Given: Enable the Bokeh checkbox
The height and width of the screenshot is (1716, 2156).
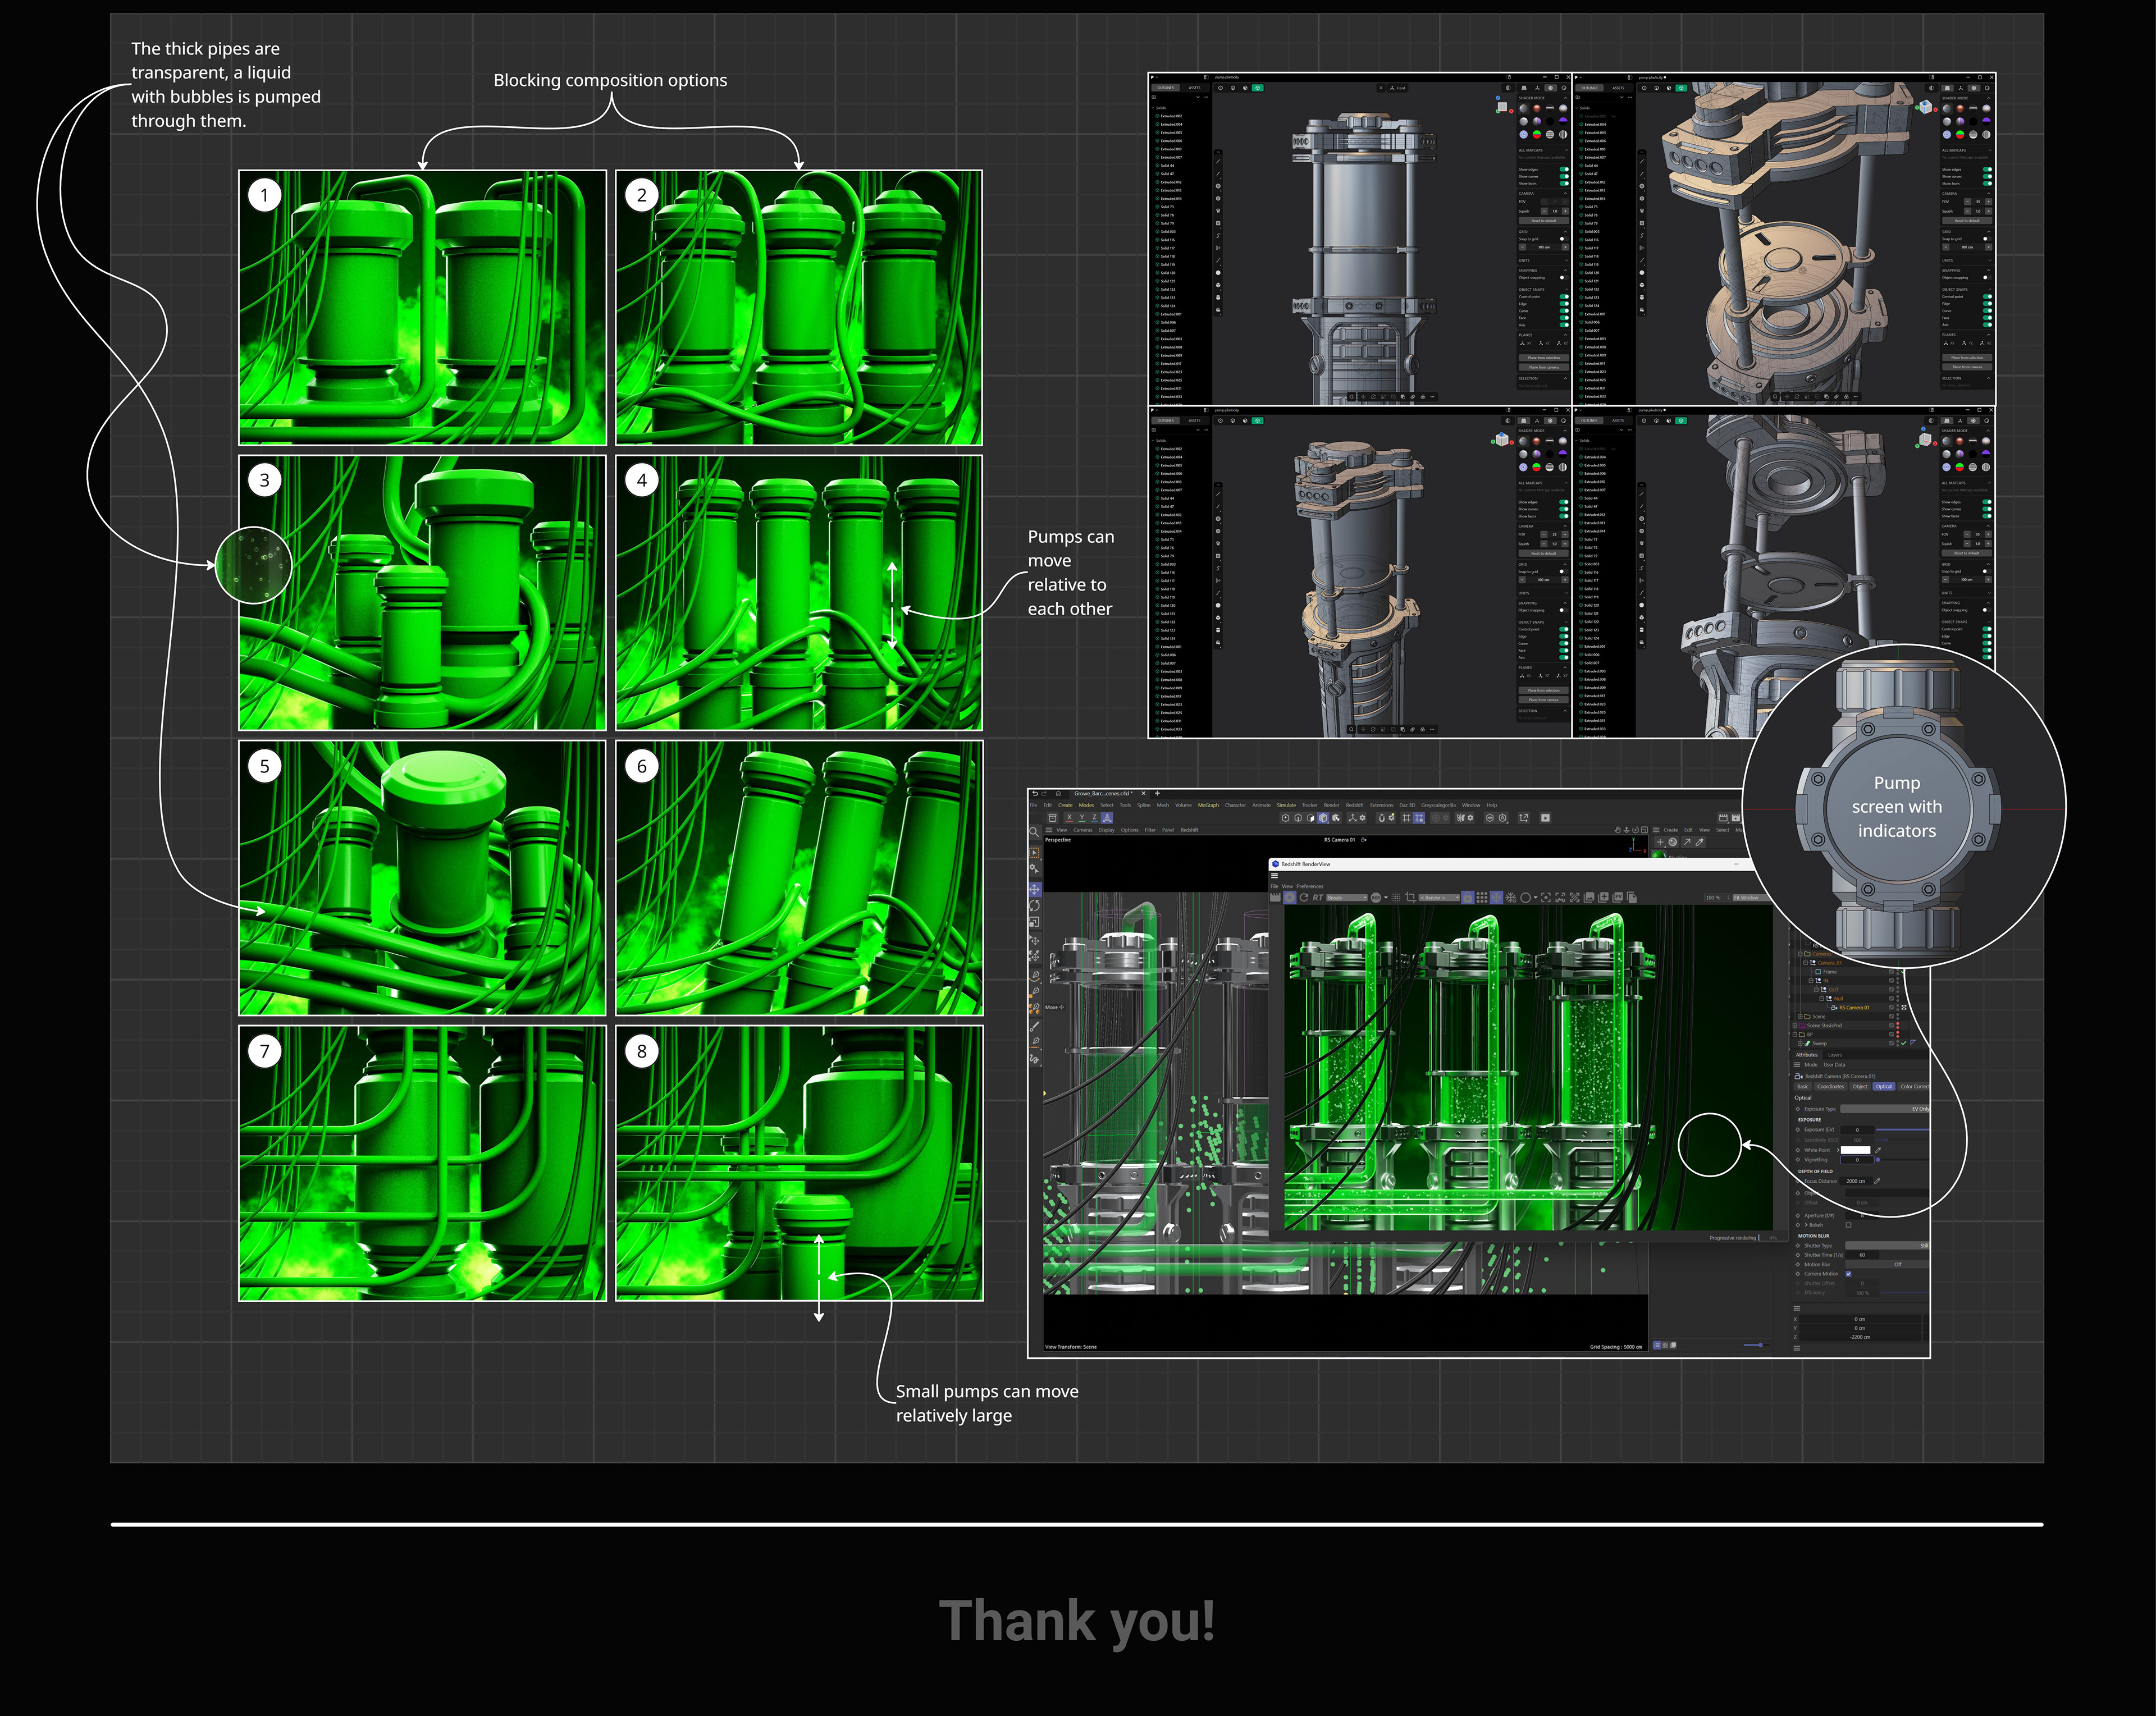Looking at the screenshot, I should (x=1849, y=1225).
